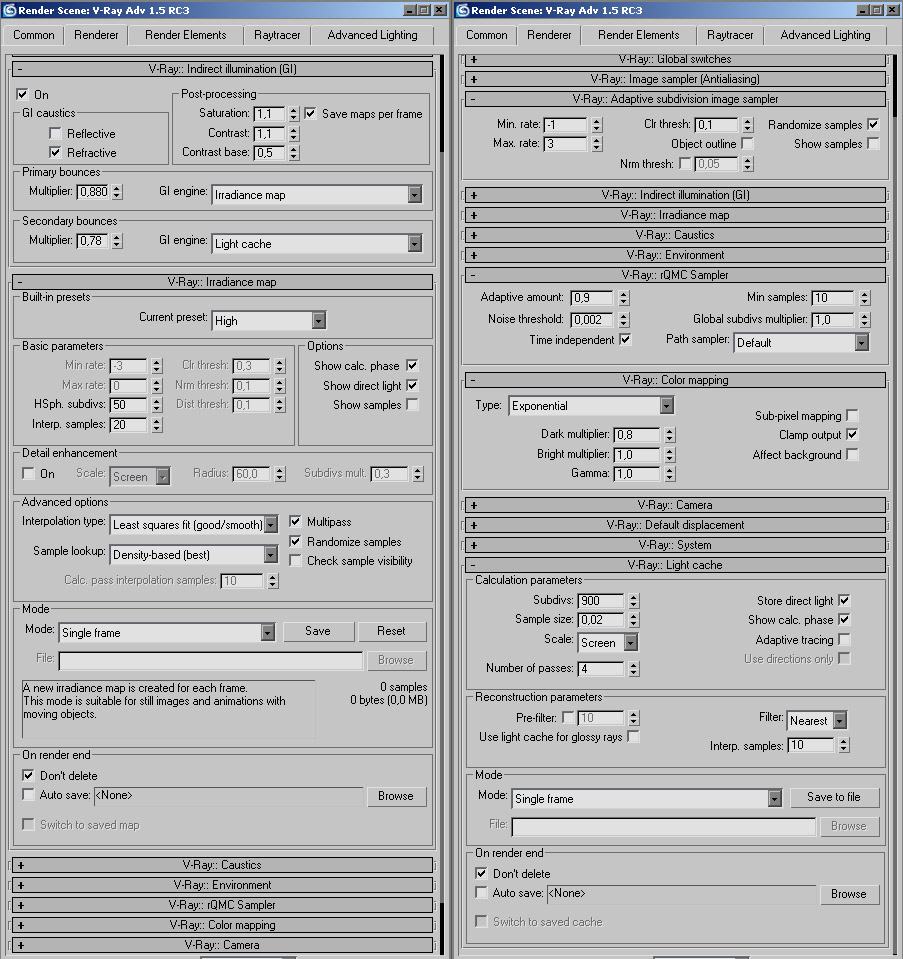This screenshot has height=959, width=903.
Task: Click Browse beside irradiance map Auto save
Action: tap(396, 796)
